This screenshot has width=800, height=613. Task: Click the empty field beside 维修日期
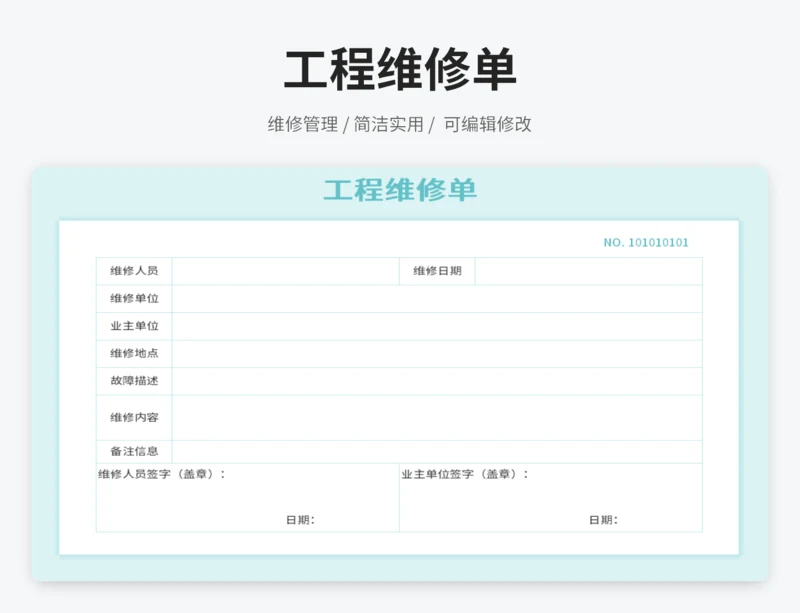tap(589, 271)
